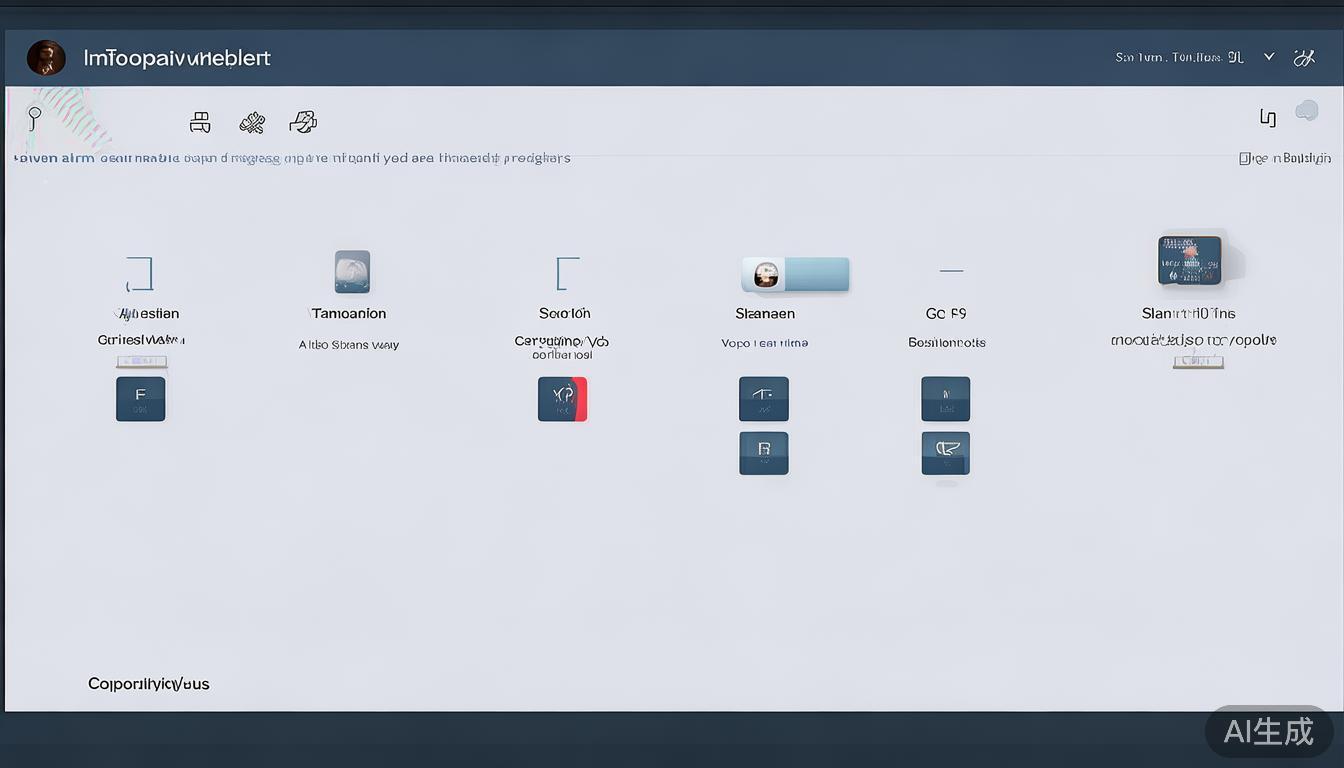The height and width of the screenshot is (768, 1344).
Task: Click the small box under GrilresIWalva
Action: [x=141, y=362]
